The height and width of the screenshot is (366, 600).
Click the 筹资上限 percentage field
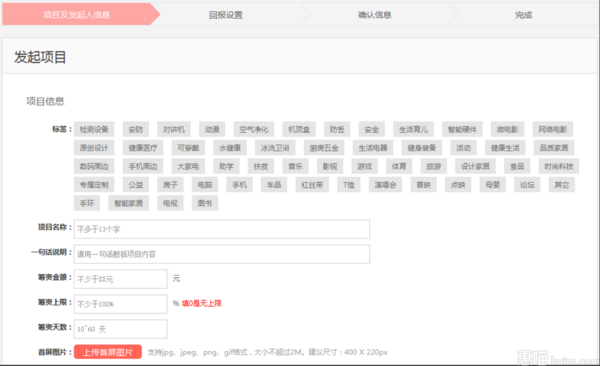[x=121, y=304]
